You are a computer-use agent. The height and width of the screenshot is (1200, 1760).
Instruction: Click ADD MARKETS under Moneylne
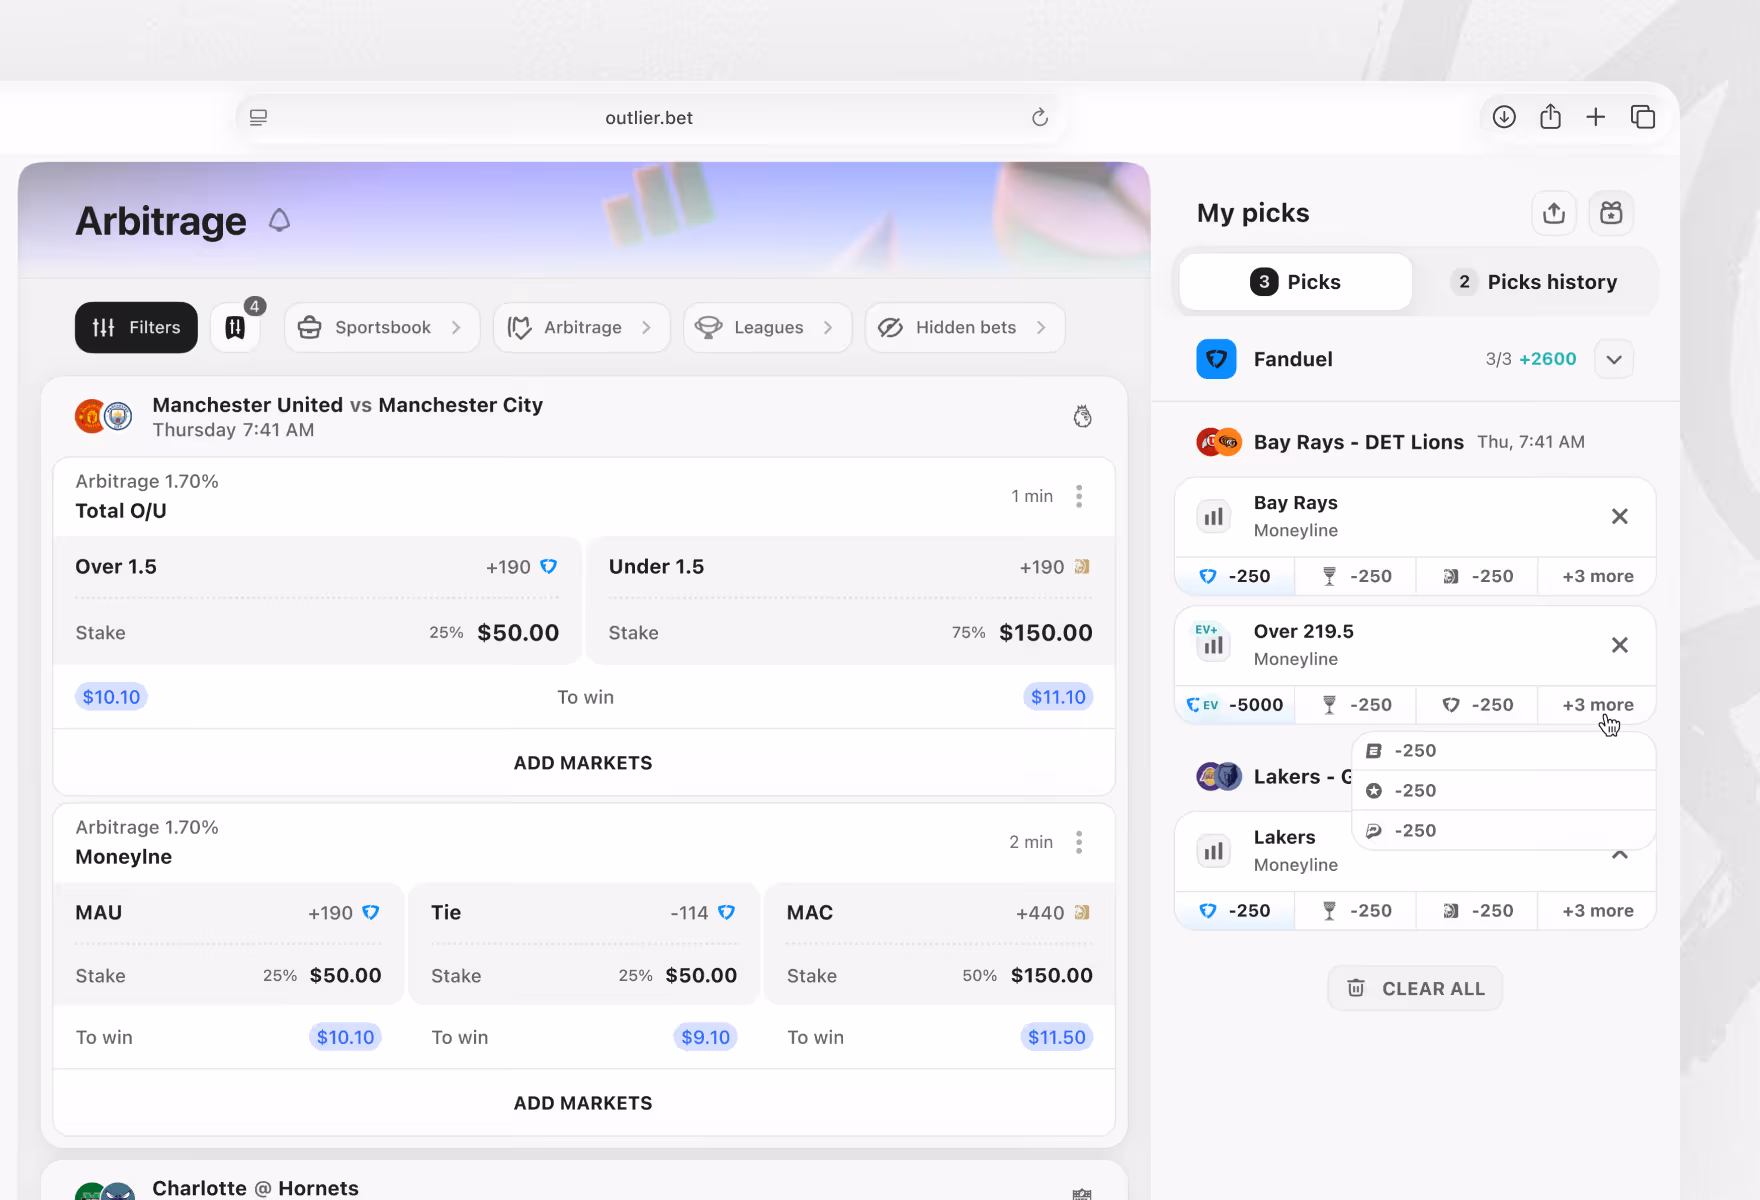[x=583, y=1103]
